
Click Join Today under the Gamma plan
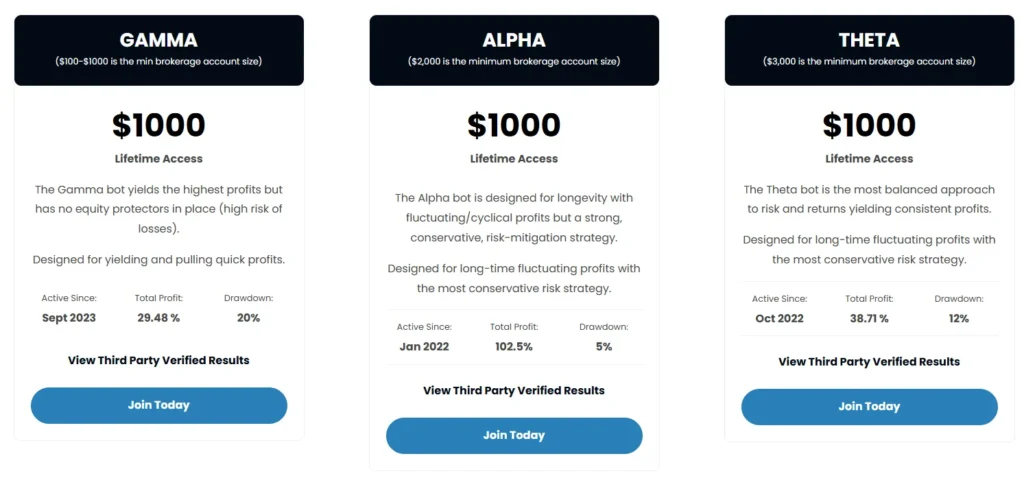click(x=159, y=405)
